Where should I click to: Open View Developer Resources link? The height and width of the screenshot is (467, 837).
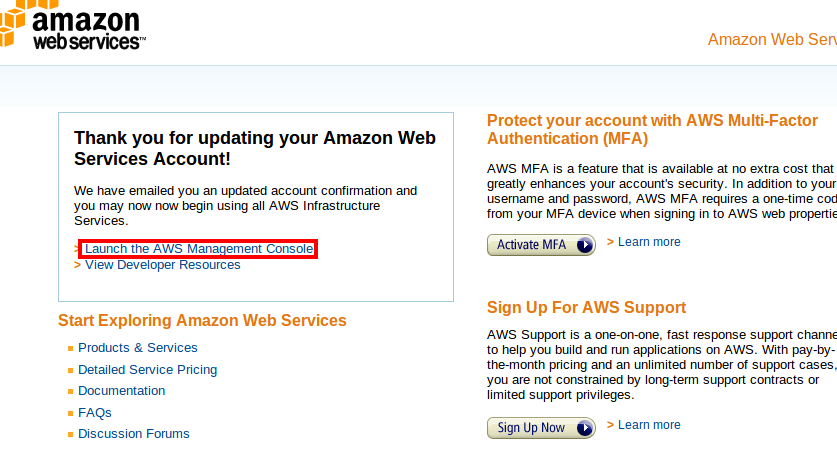163,265
